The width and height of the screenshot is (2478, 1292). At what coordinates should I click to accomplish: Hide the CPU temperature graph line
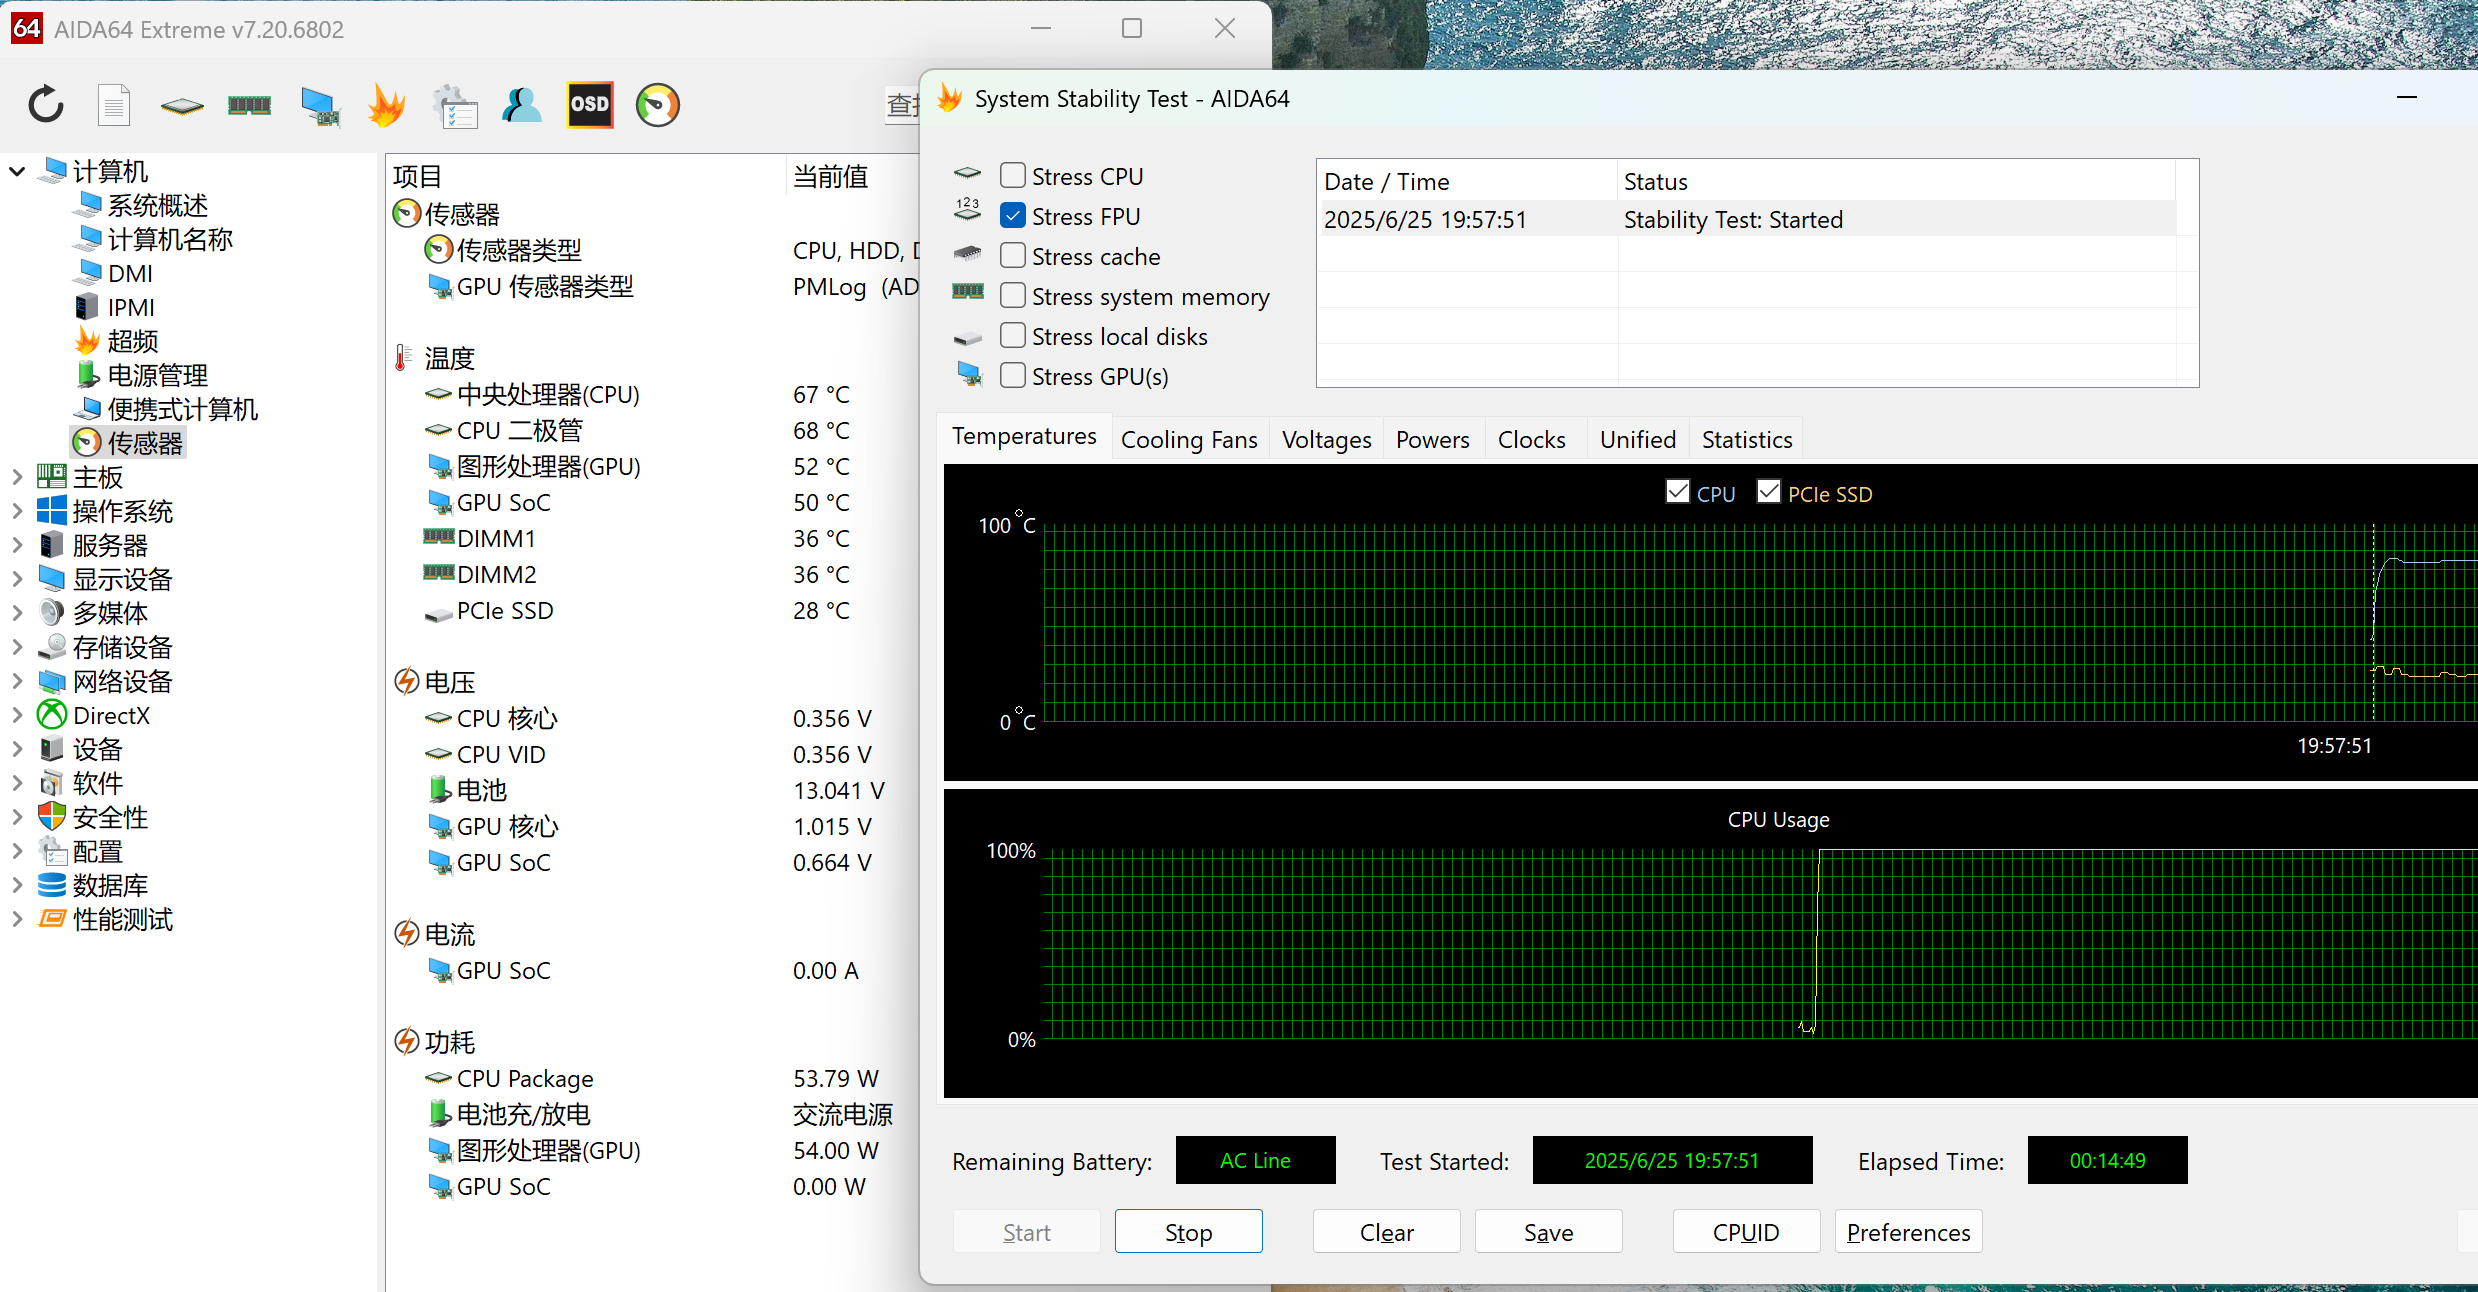pos(1678,492)
